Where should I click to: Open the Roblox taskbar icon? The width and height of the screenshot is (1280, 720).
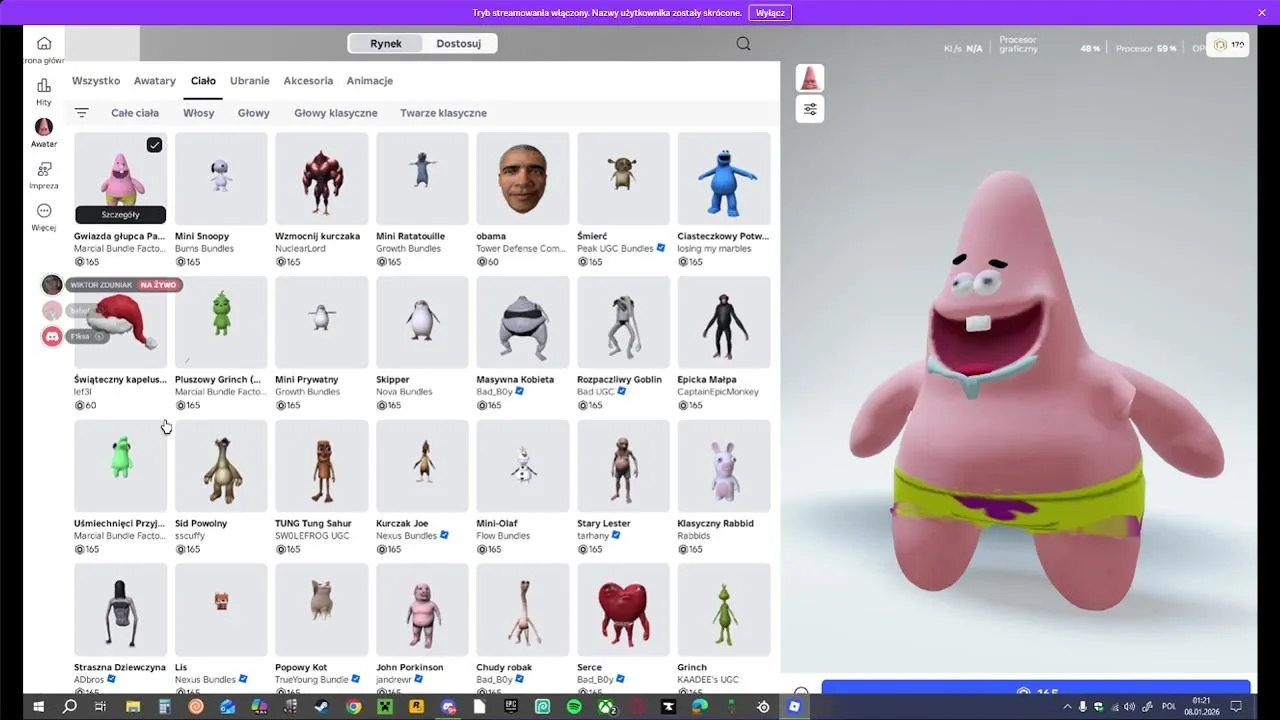click(x=794, y=706)
